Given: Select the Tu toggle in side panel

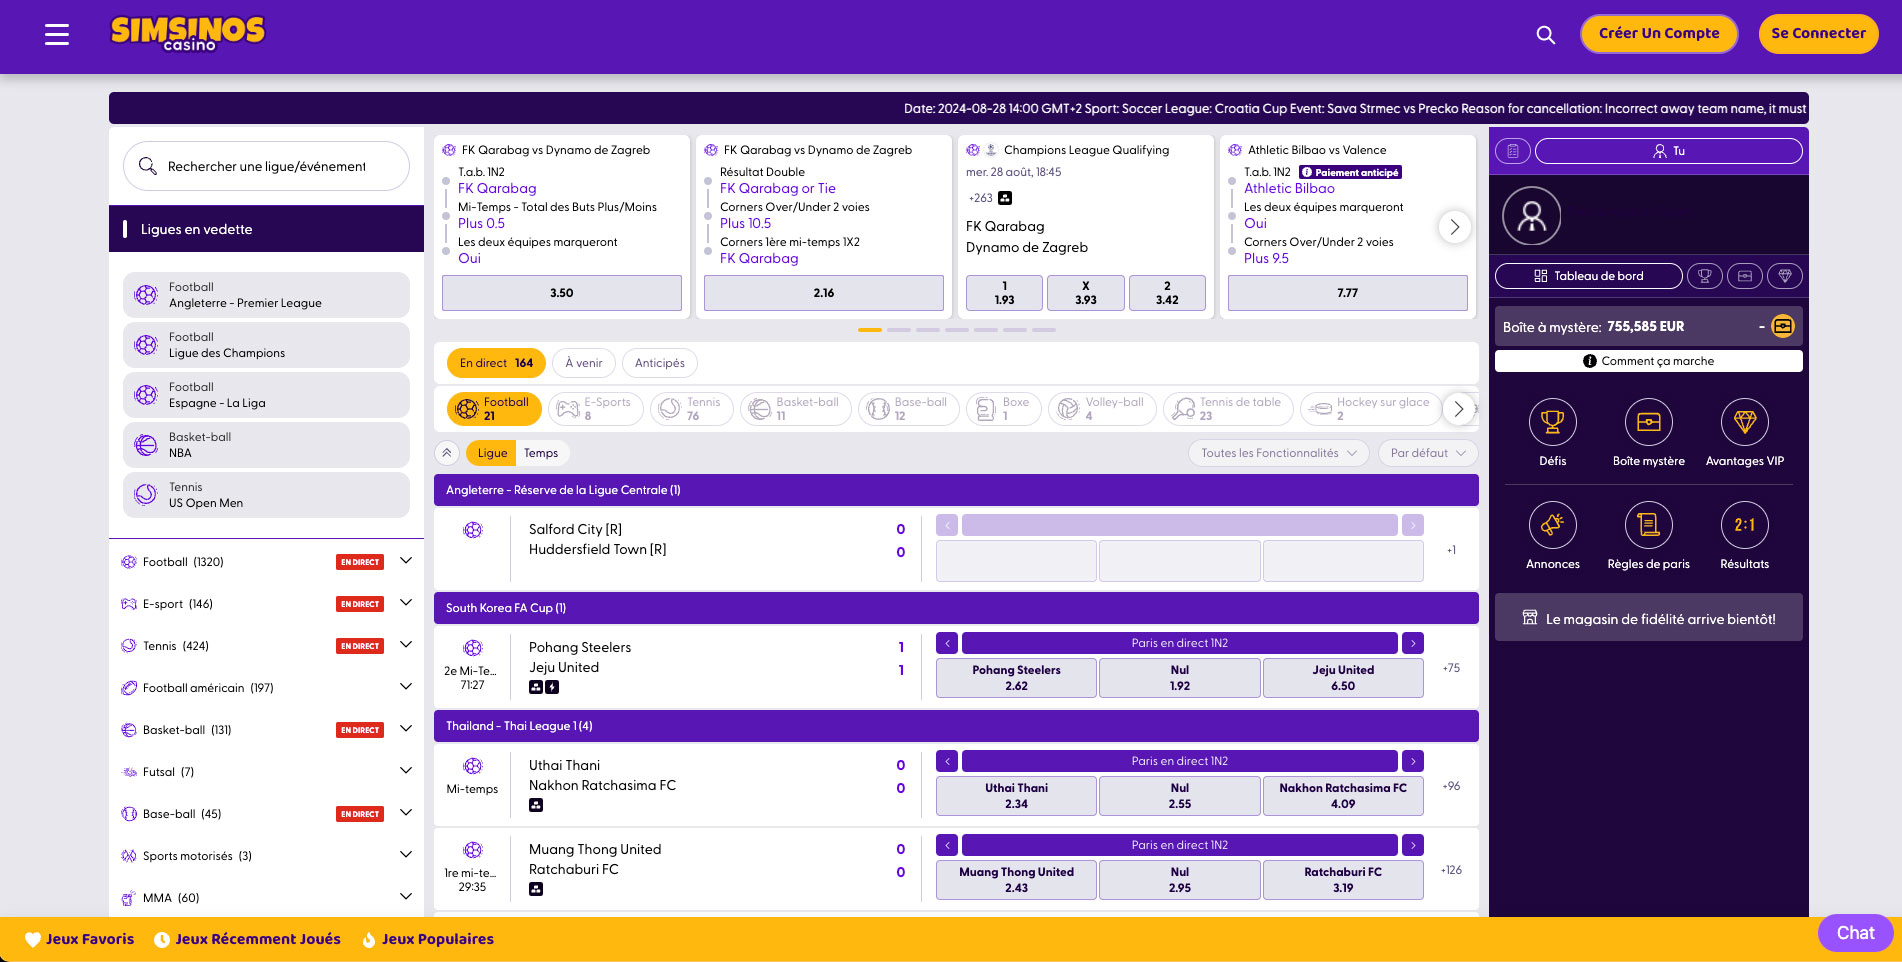Looking at the screenshot, I should 1668,151.
